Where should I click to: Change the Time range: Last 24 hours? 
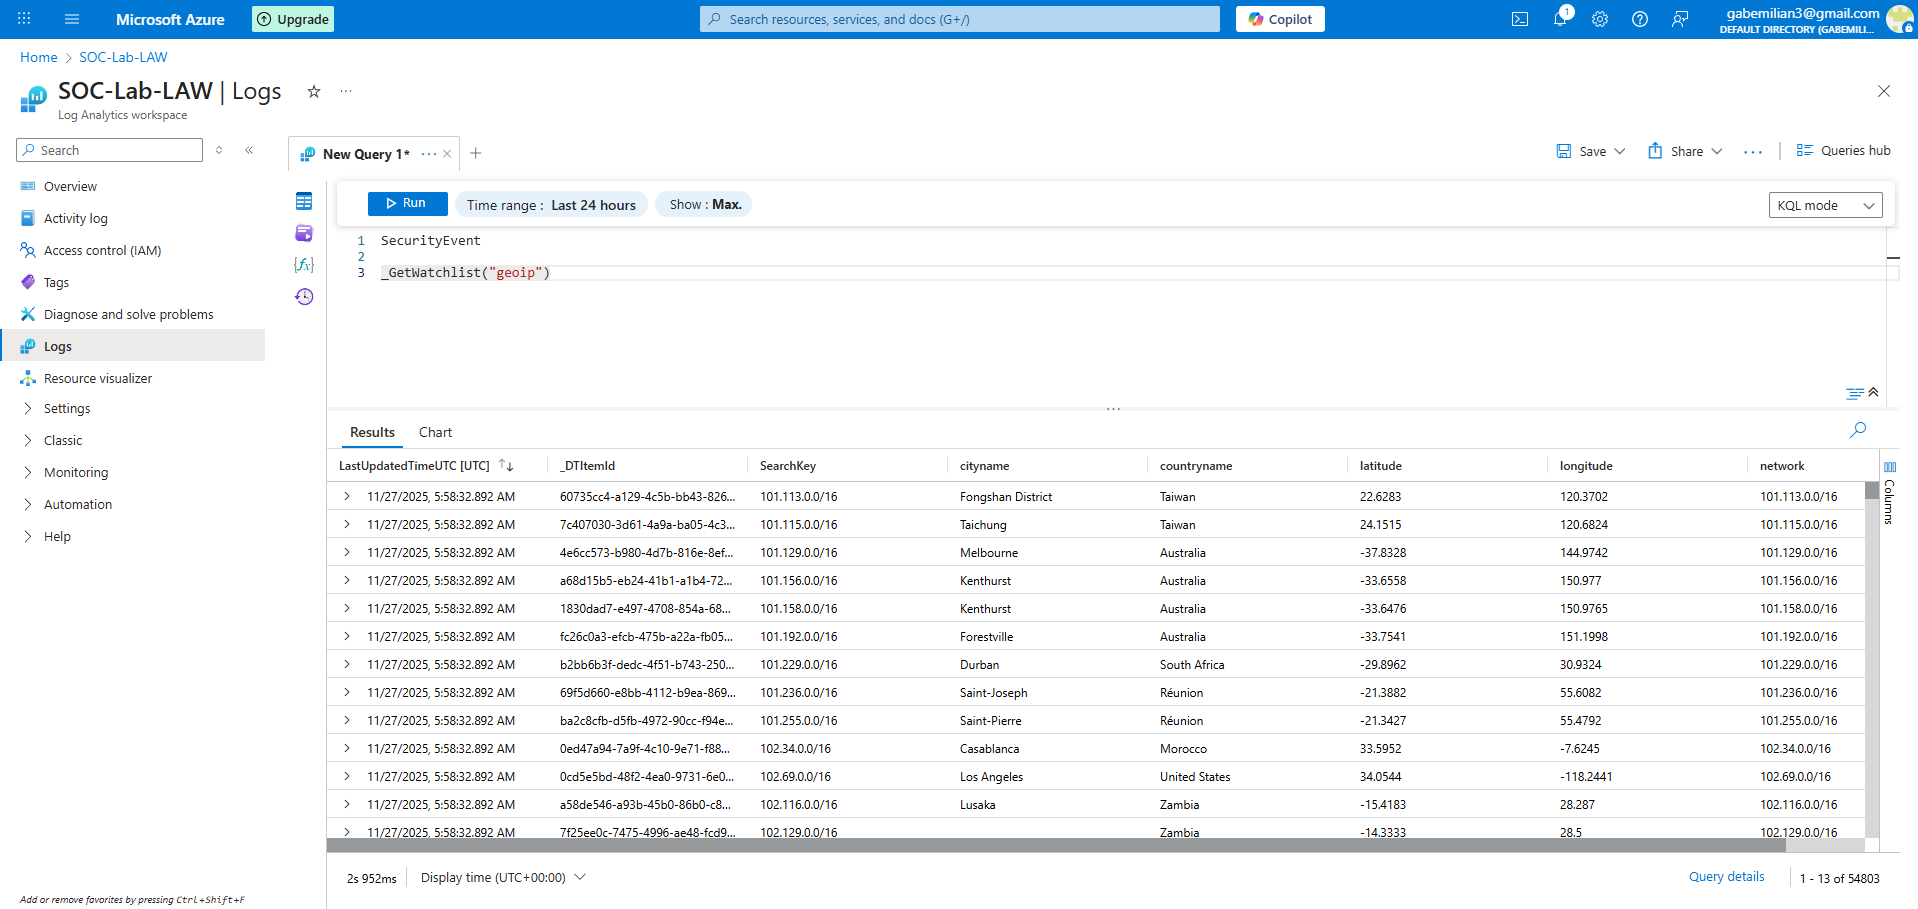point(551,205)
